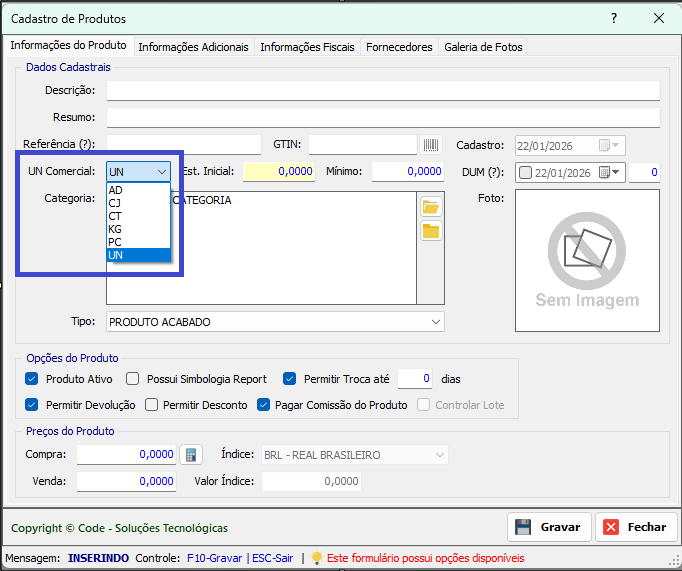Click the DUM numeric field
This screenshot has height=571, width=682.
coord(644,173)
